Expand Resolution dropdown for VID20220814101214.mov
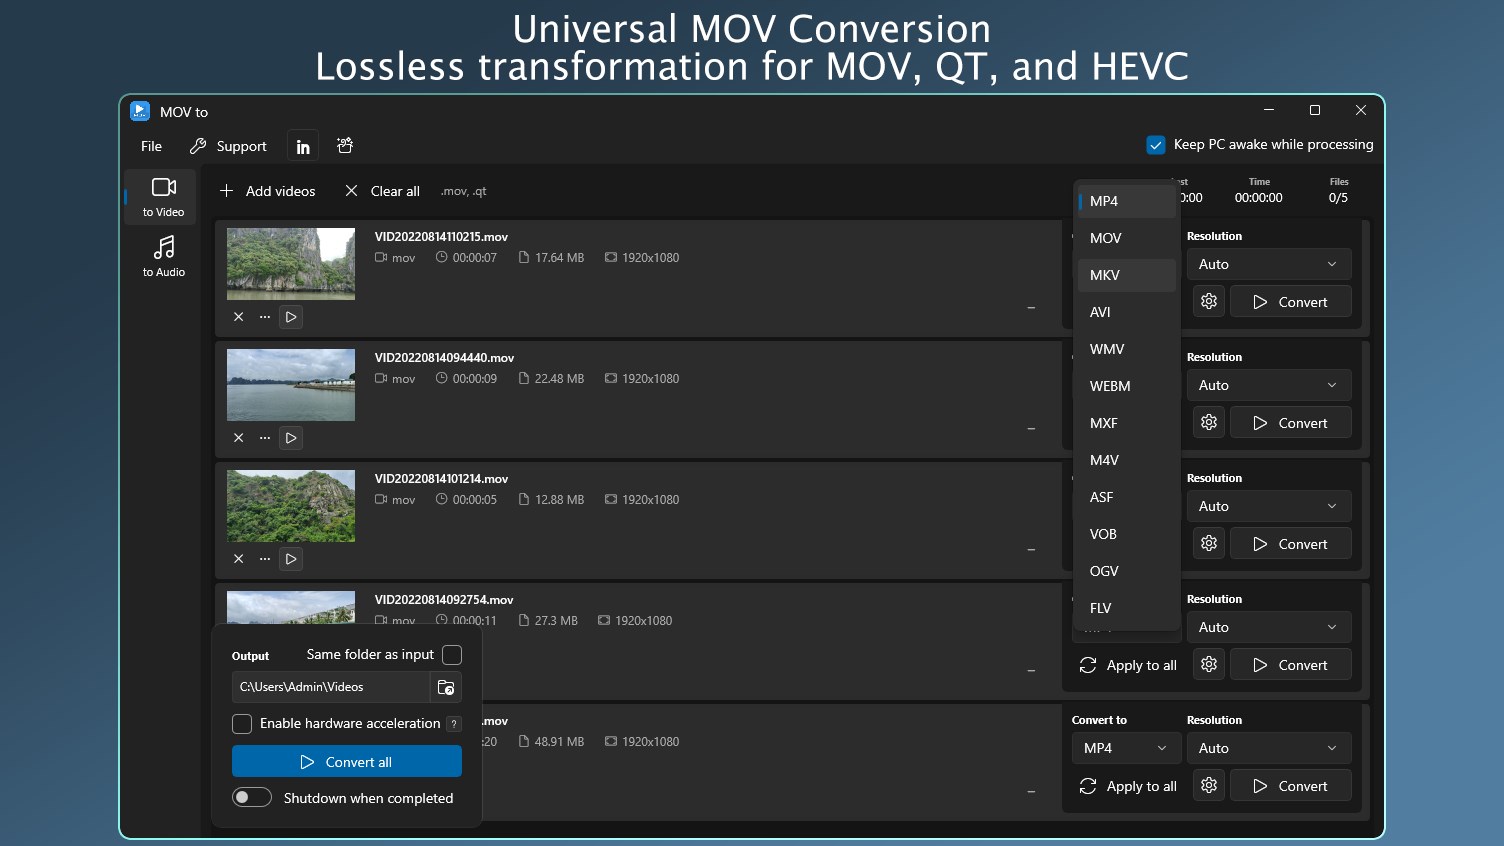 1269,506
